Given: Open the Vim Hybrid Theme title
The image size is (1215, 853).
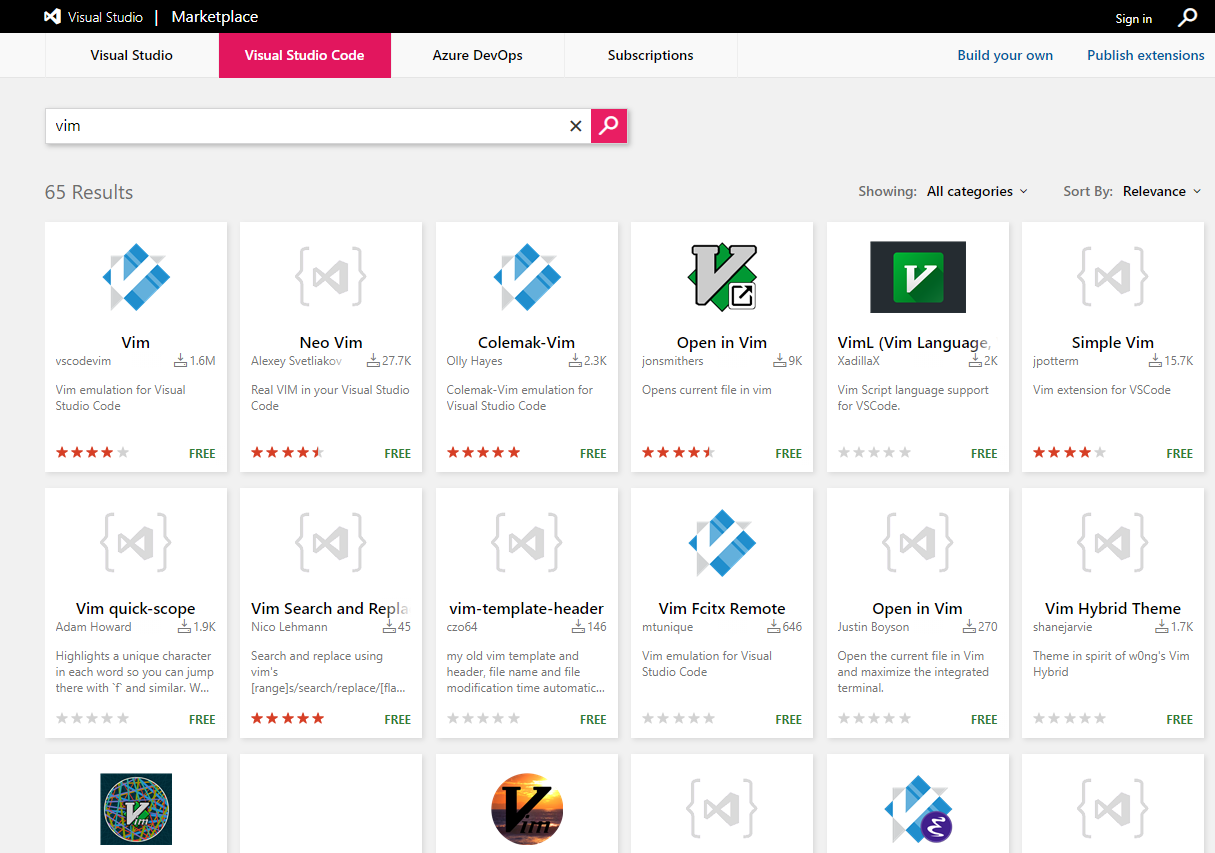Looking at the screenshot, I should 1113,608.
